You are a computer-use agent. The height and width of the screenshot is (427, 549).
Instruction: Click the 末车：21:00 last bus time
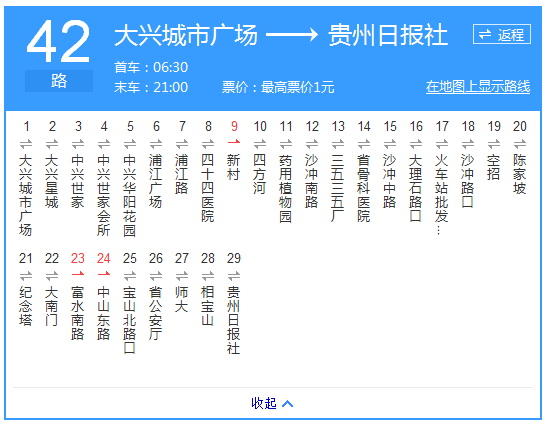click(151, 87)
